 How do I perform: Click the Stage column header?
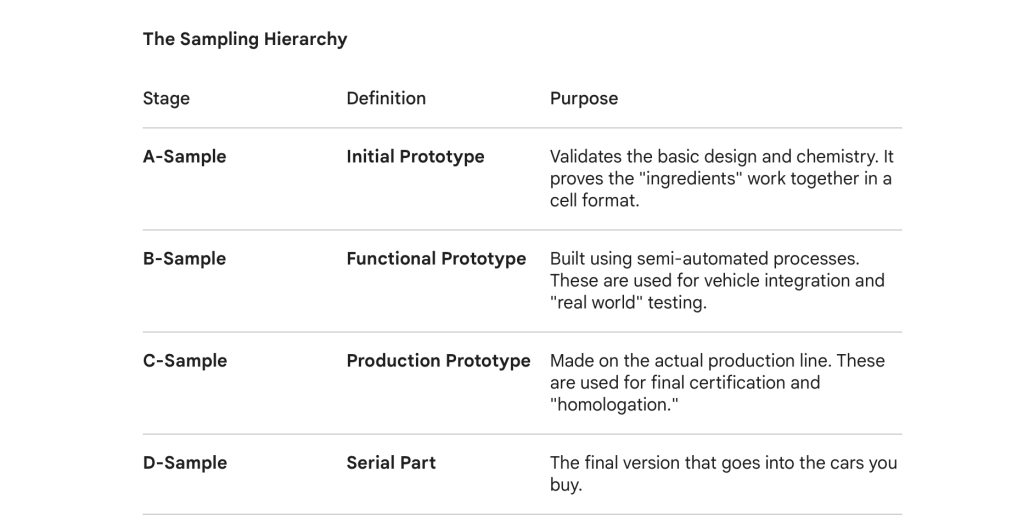(x=166, y=98)
